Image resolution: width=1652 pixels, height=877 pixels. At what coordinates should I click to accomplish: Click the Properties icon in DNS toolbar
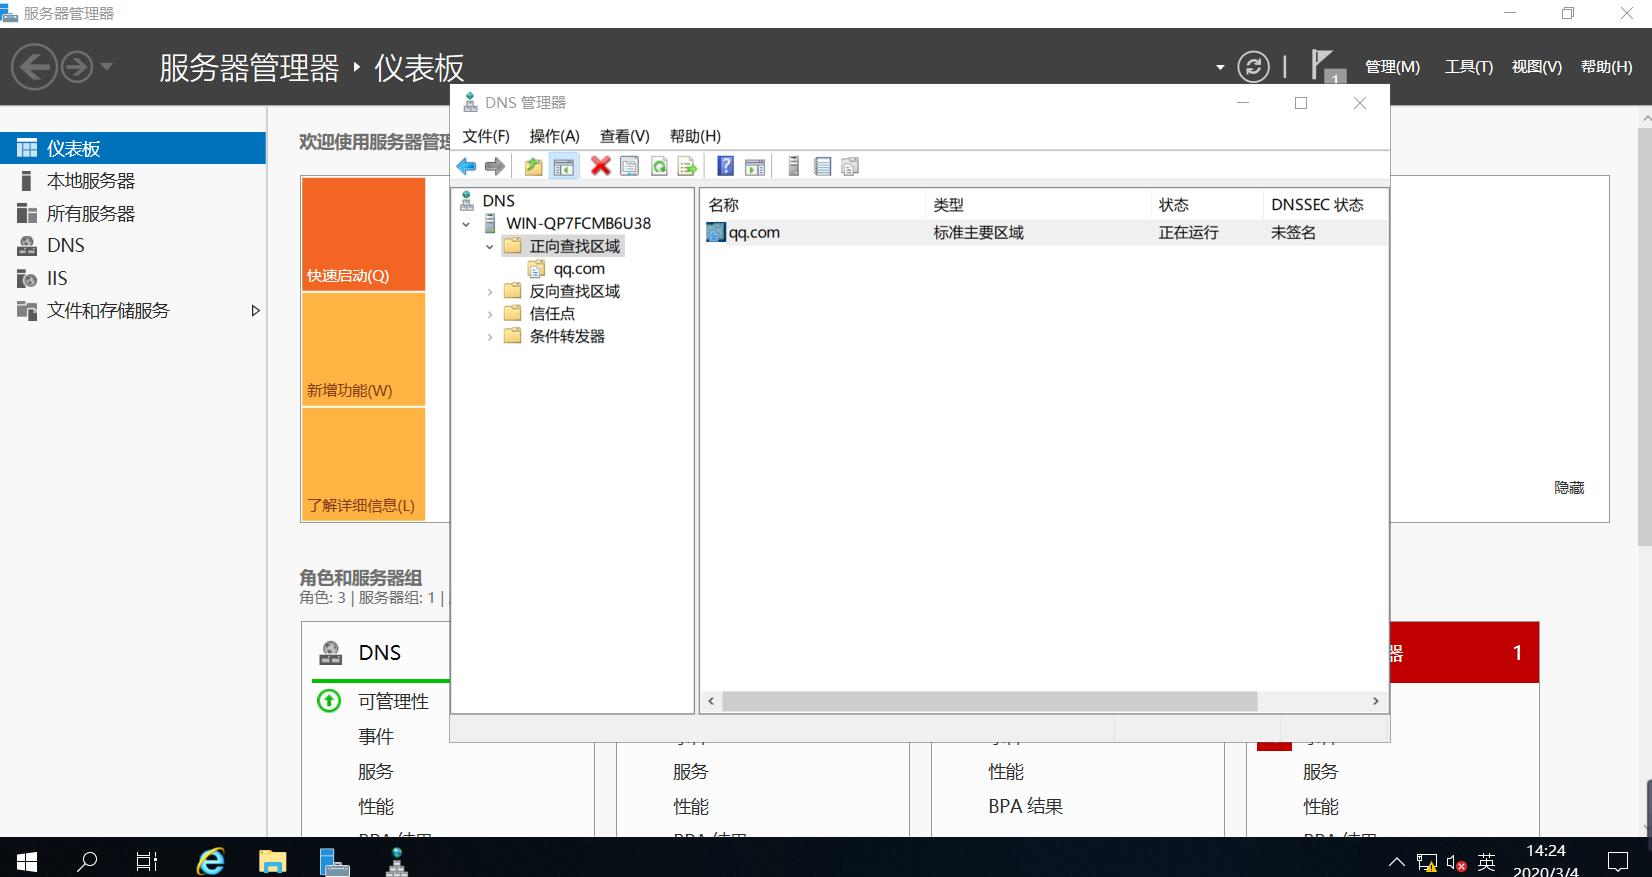pos(629,166)
